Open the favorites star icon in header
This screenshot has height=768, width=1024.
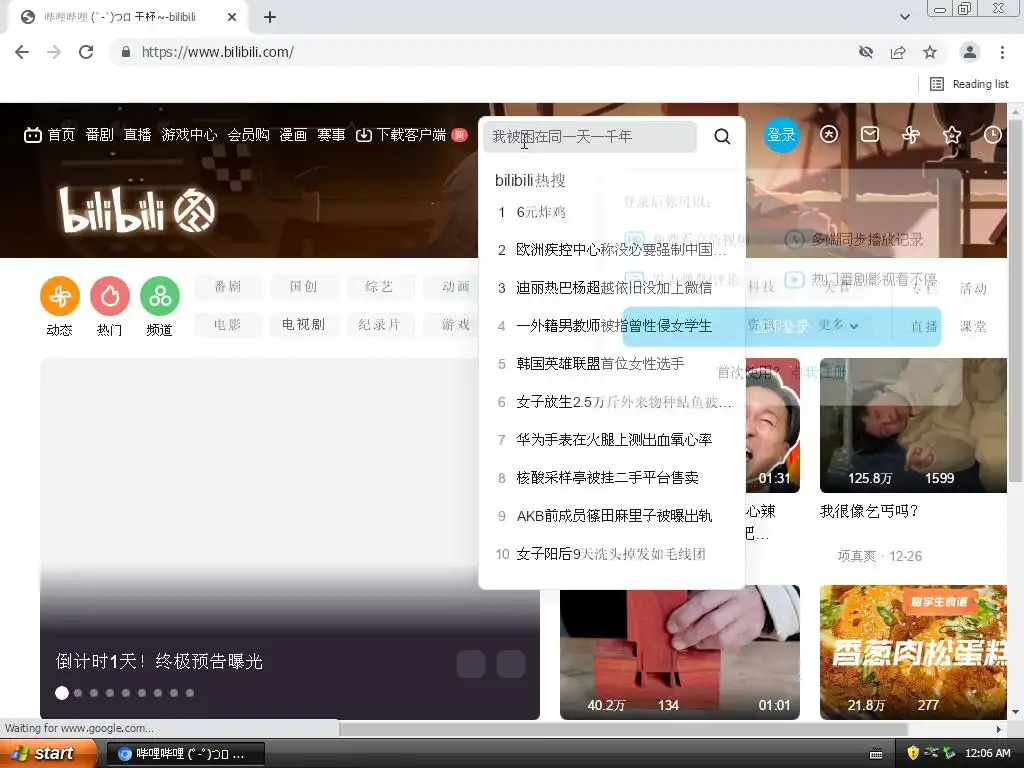click(952, 135)
